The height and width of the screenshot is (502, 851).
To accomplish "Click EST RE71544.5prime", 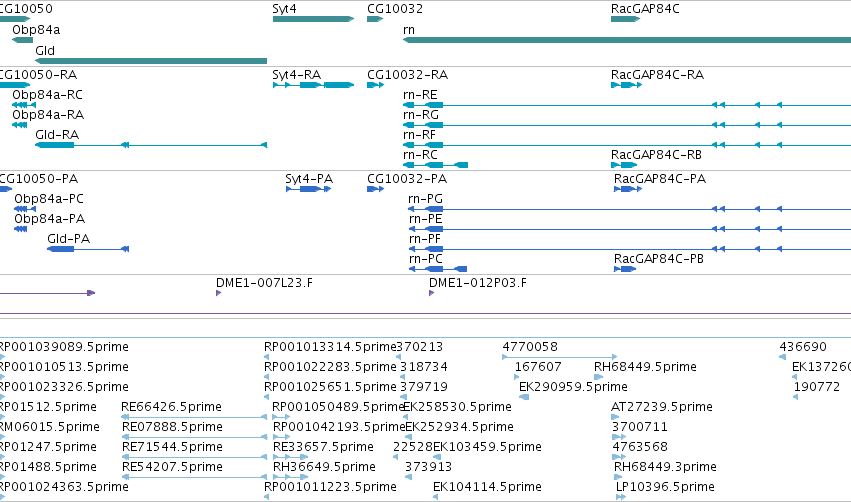I will pyautogui.click(x=172, y=447).
